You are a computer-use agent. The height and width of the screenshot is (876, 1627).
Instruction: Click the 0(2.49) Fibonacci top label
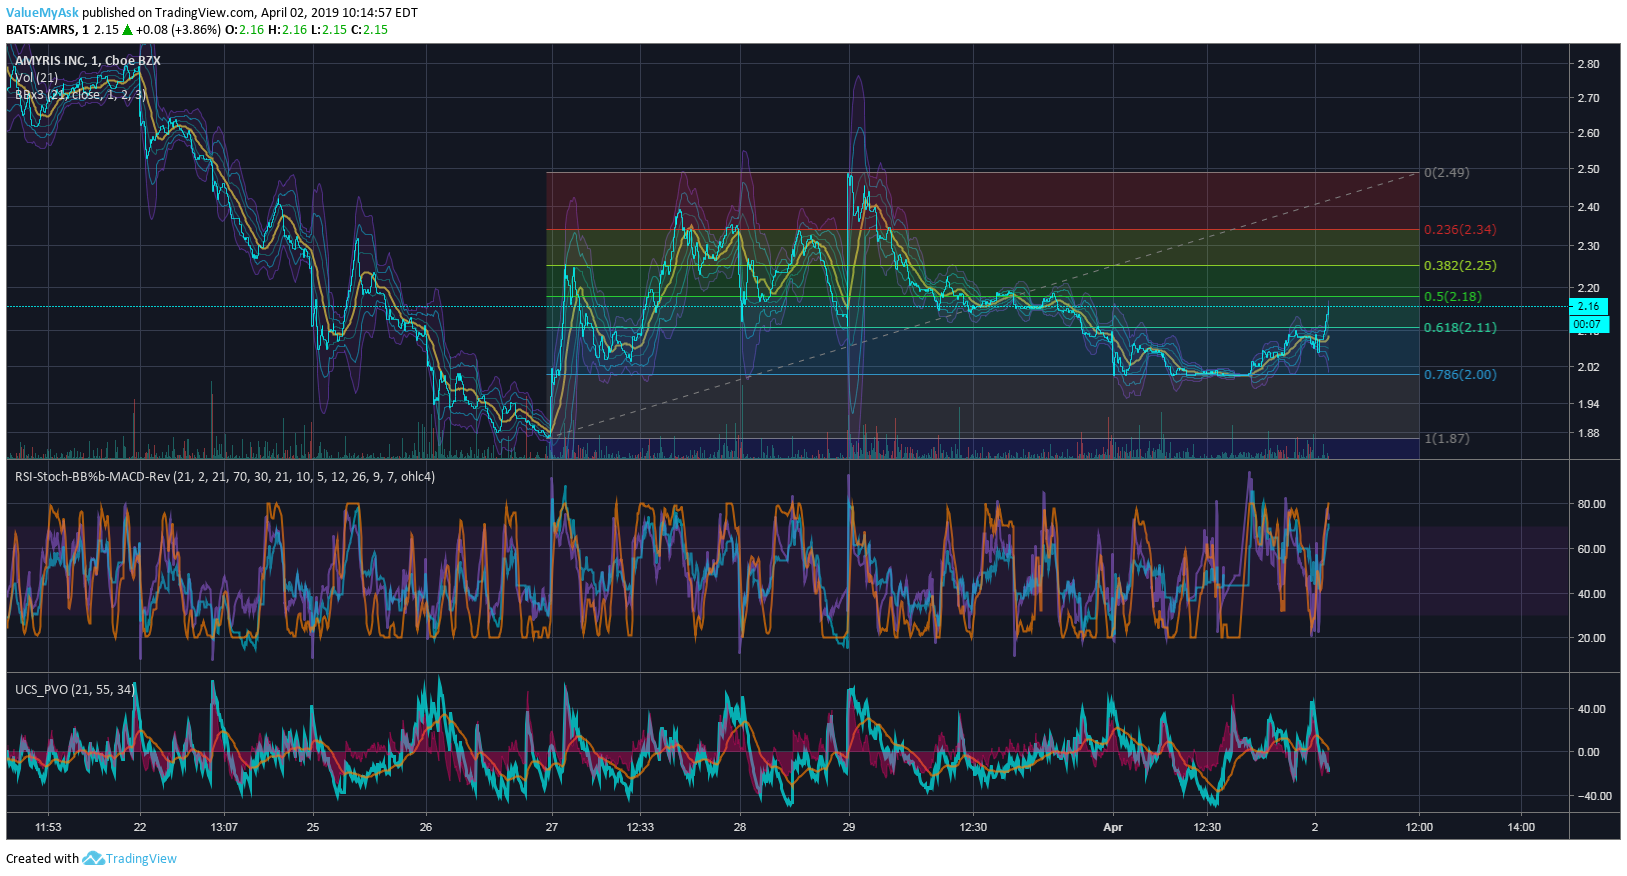1447,173
